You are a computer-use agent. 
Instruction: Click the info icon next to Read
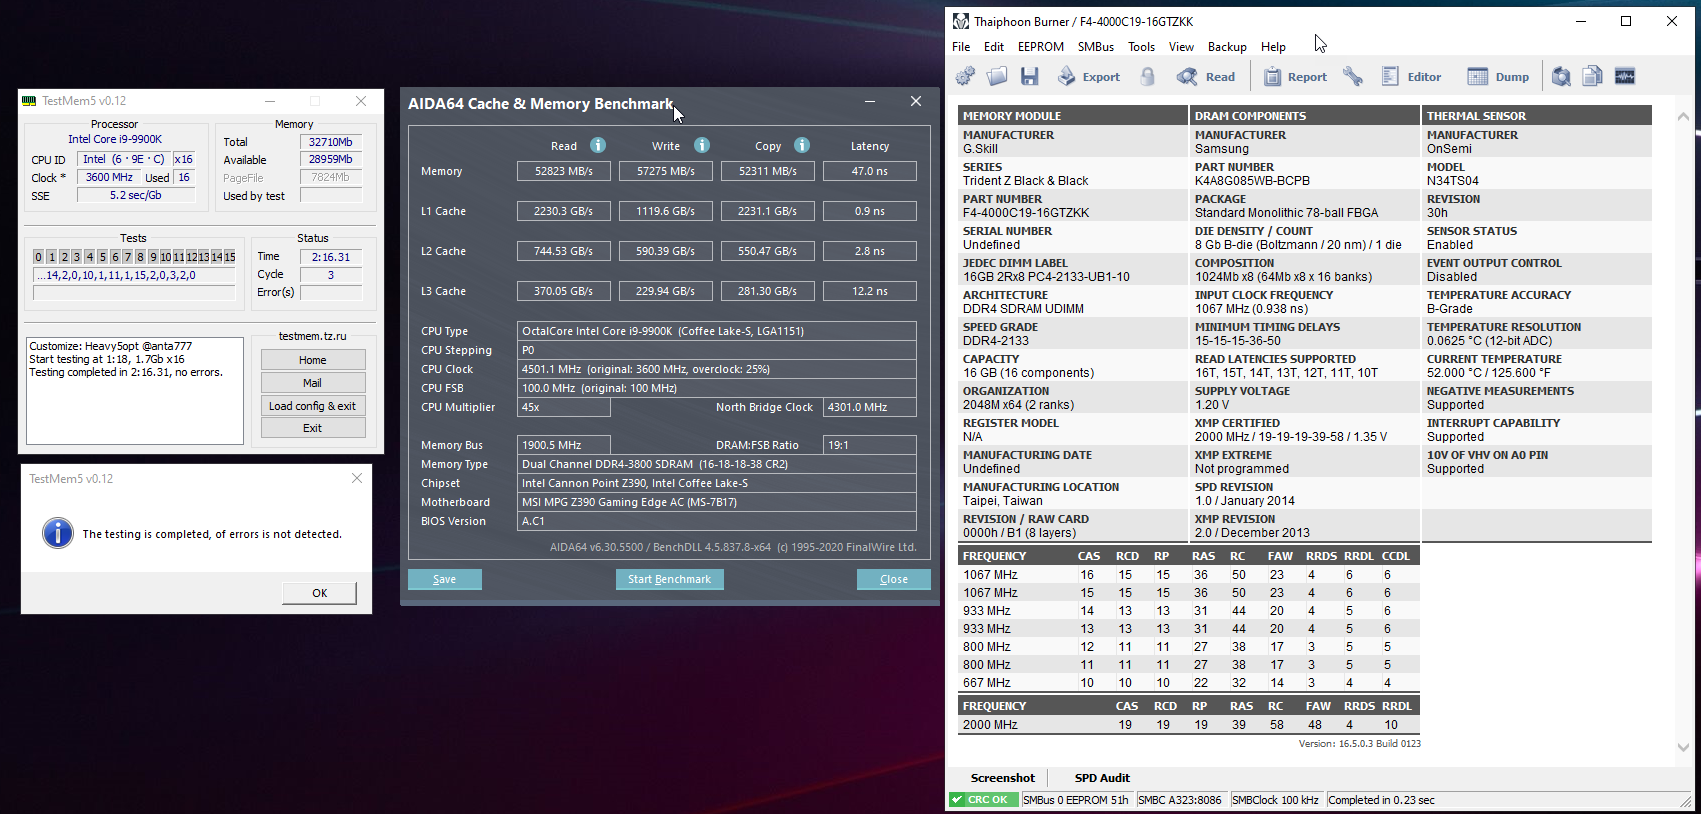pos(598,146)
